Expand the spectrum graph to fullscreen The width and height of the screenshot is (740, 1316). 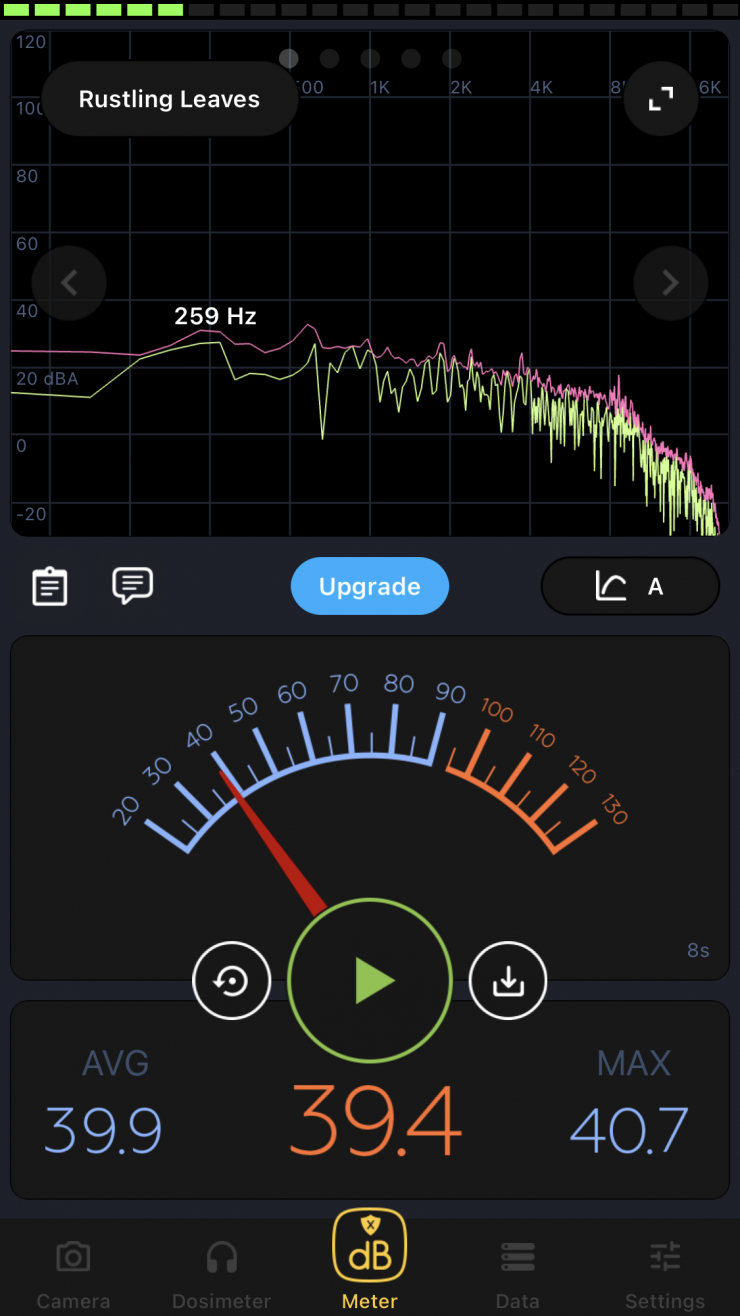coord(660,99)
